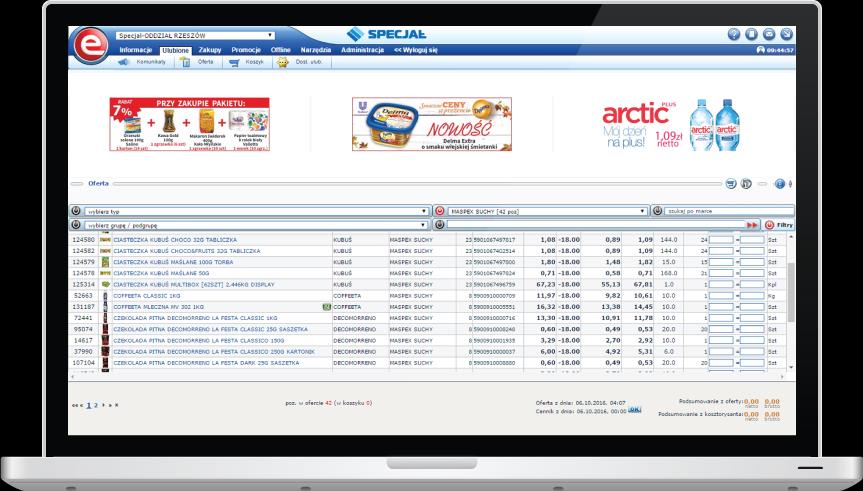Screen dimensions: 863x491
Task: Click the round icon beside the Oferta bar basket
Action: click(746, 184)
